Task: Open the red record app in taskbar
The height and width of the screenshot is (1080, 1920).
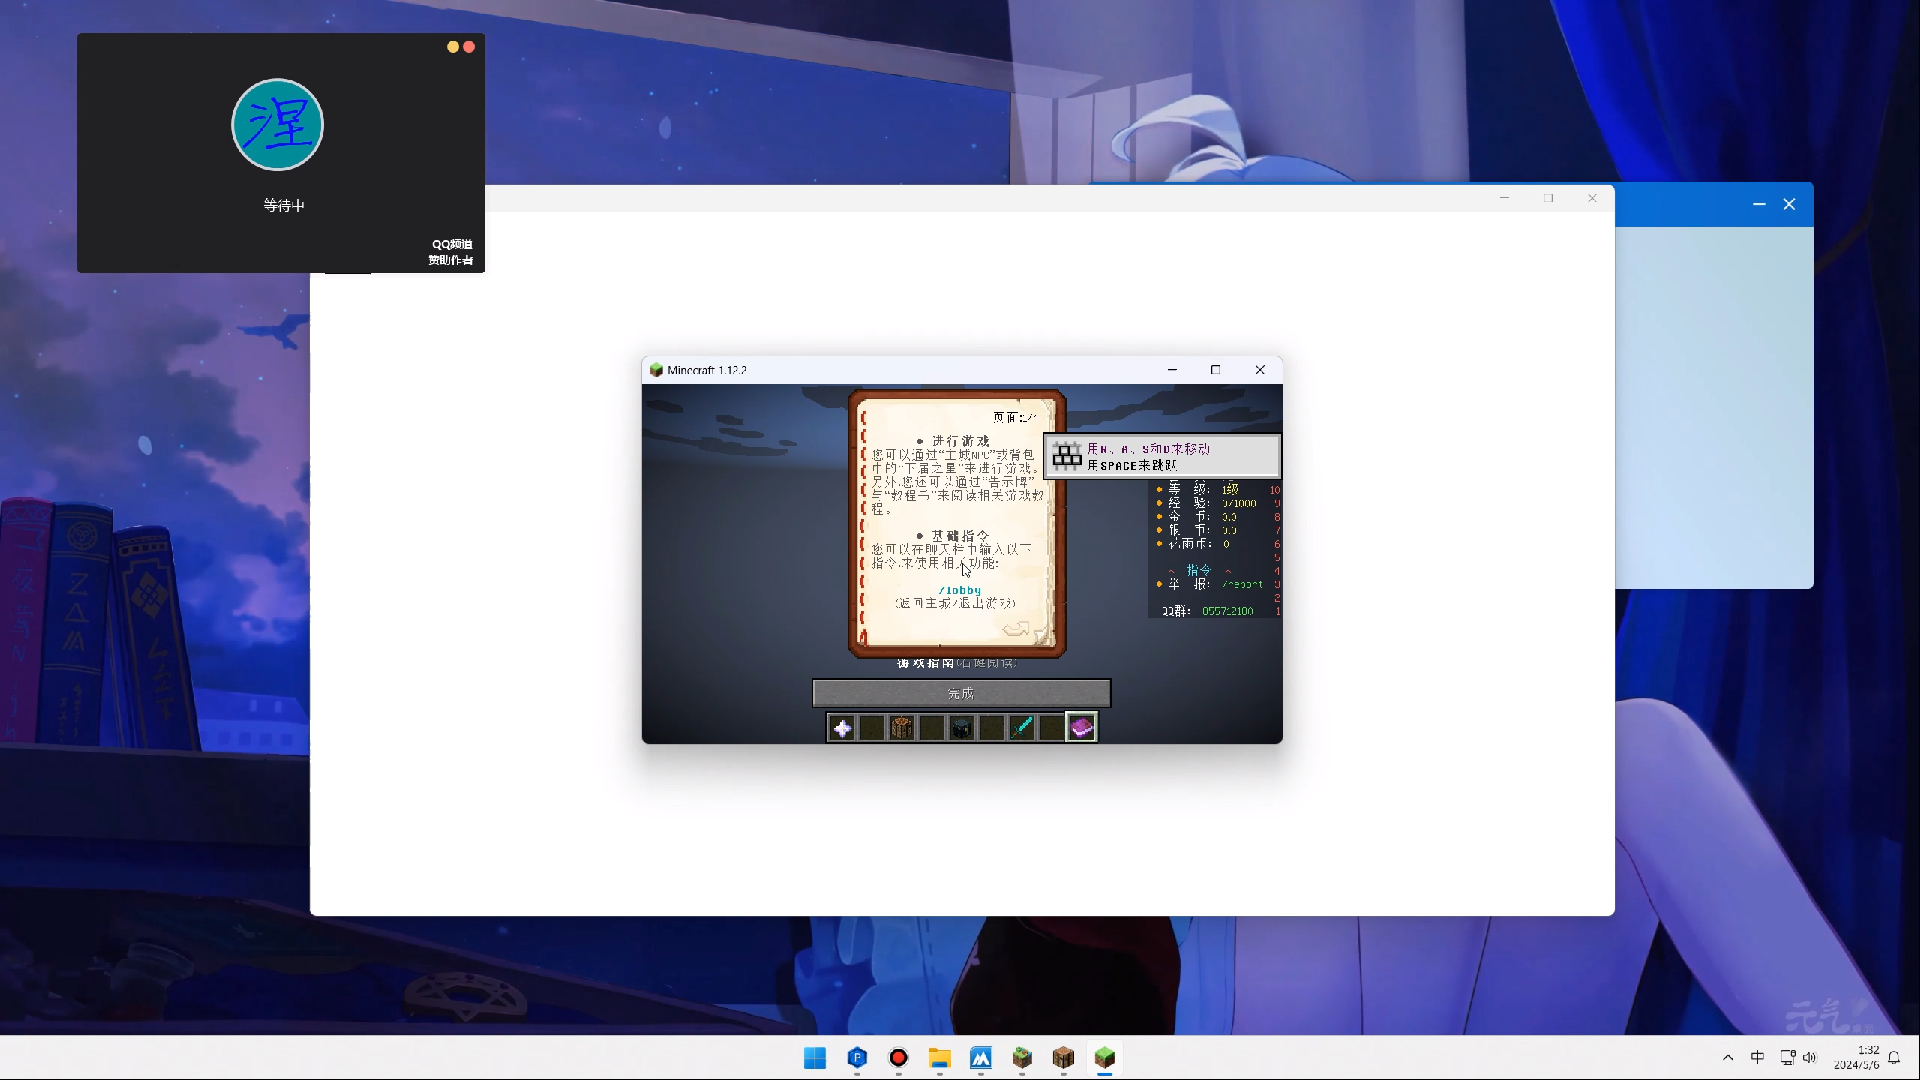Action: pos(898,1058)
